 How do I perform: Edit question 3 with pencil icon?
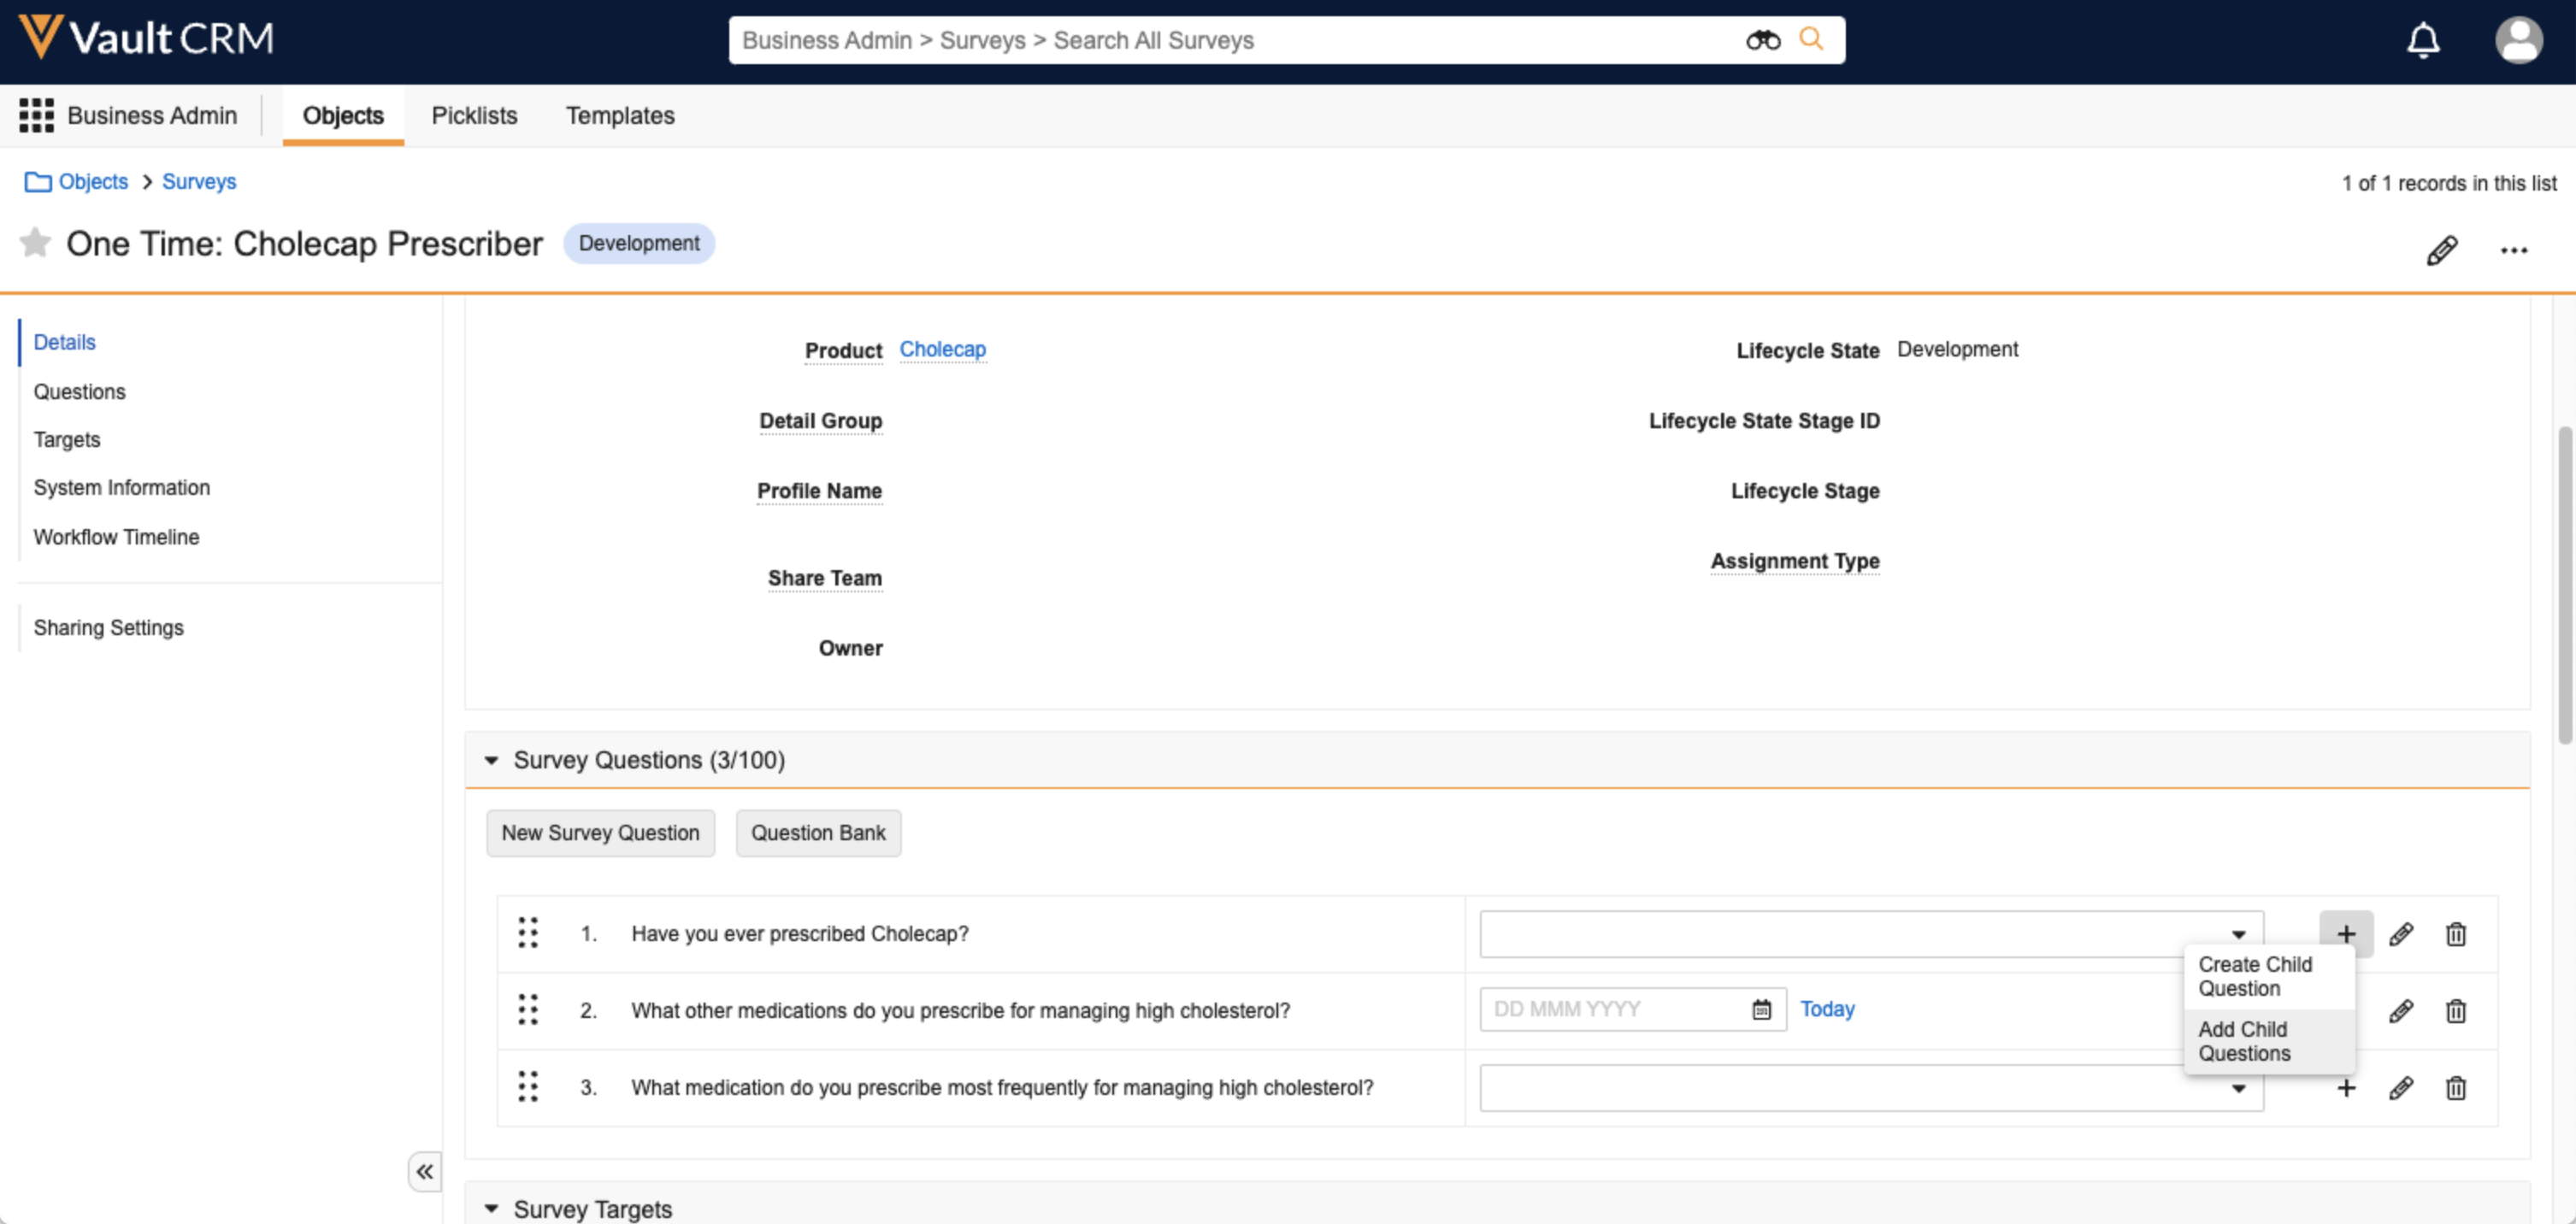pos(2401,1088)
